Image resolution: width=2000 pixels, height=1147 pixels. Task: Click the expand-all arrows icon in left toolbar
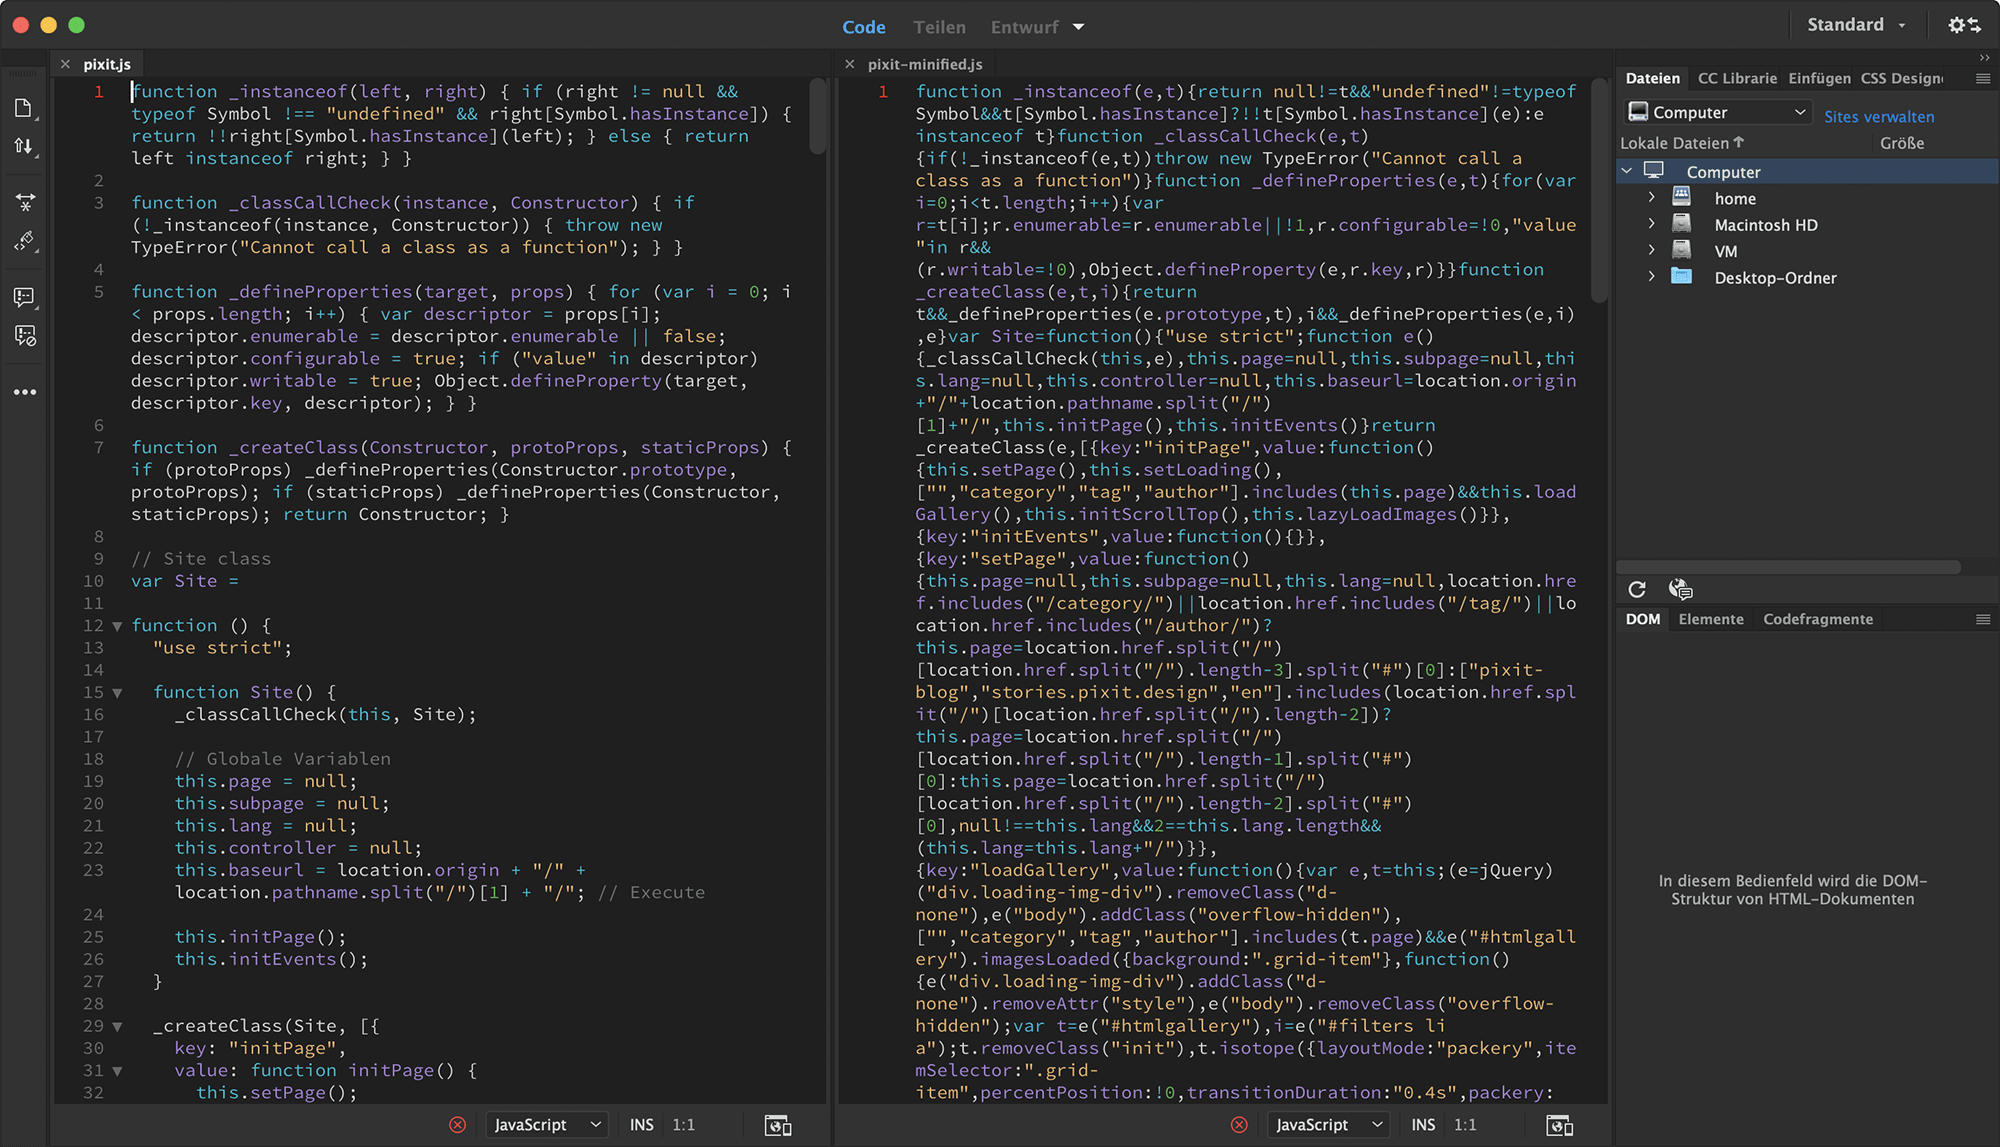pyautogui.click(x=25, y=203)
